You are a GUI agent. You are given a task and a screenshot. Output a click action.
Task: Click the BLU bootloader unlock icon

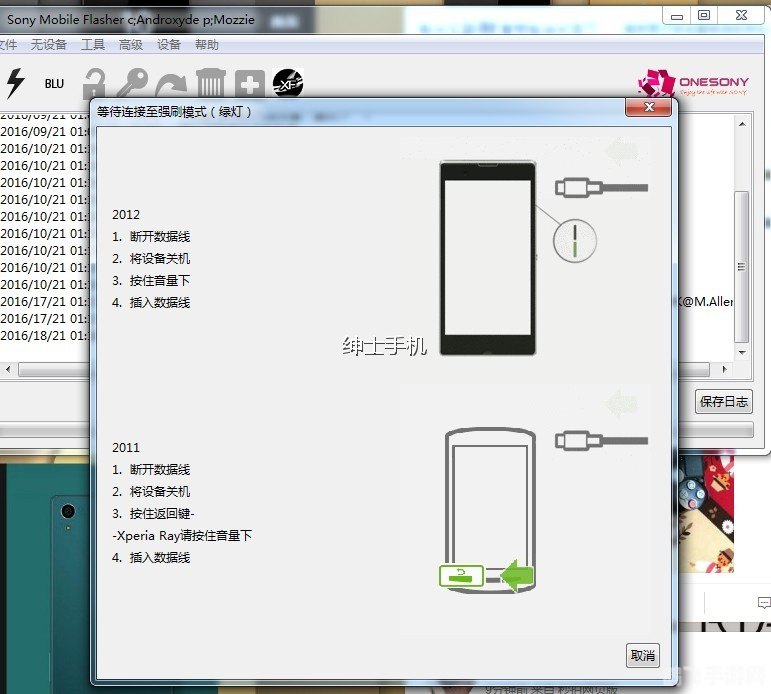pyautogui.click(x=54, y=84)
